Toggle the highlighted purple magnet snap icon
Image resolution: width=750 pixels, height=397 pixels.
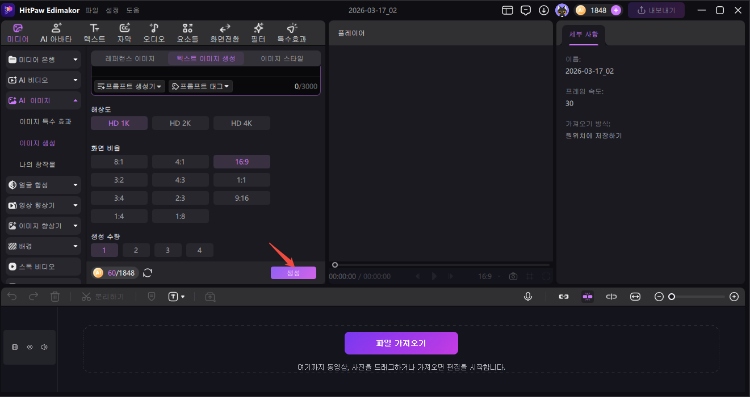587,297
